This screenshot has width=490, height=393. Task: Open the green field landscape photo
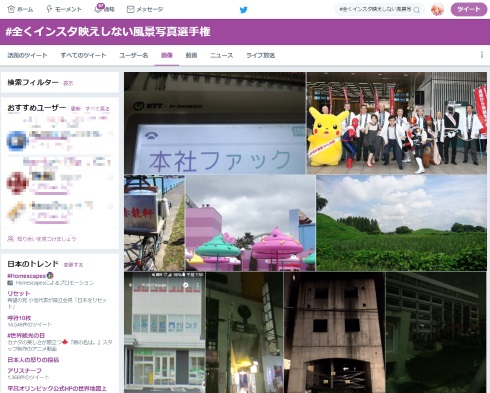pos(401,223)
